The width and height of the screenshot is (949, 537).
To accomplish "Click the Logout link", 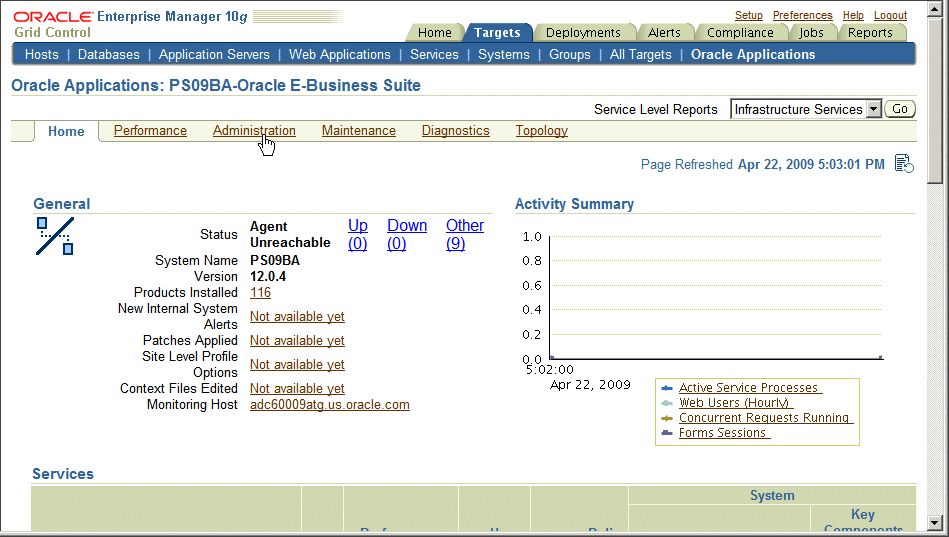I will 890,15.
